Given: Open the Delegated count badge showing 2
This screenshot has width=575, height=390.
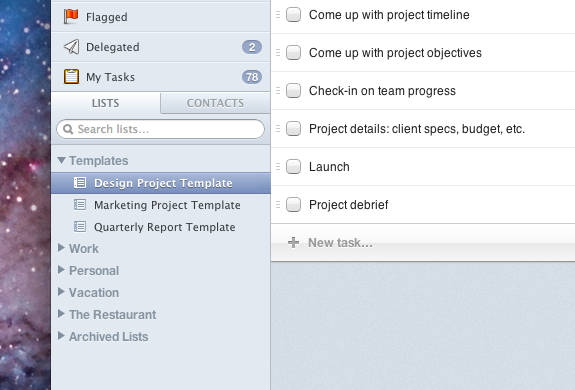Looking at the screenshot, I should click(x=252, y=47).
